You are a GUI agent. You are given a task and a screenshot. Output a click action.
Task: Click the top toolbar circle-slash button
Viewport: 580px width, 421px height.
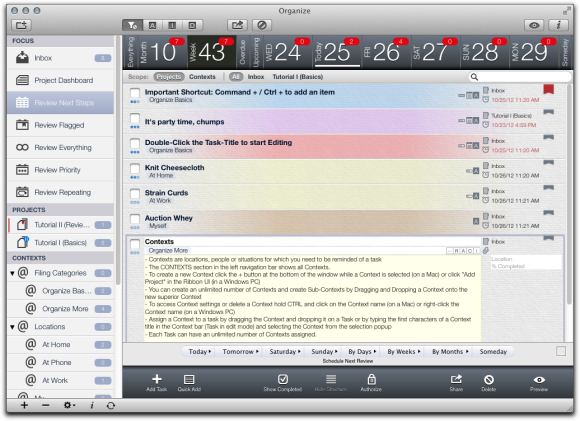[262, 25]
